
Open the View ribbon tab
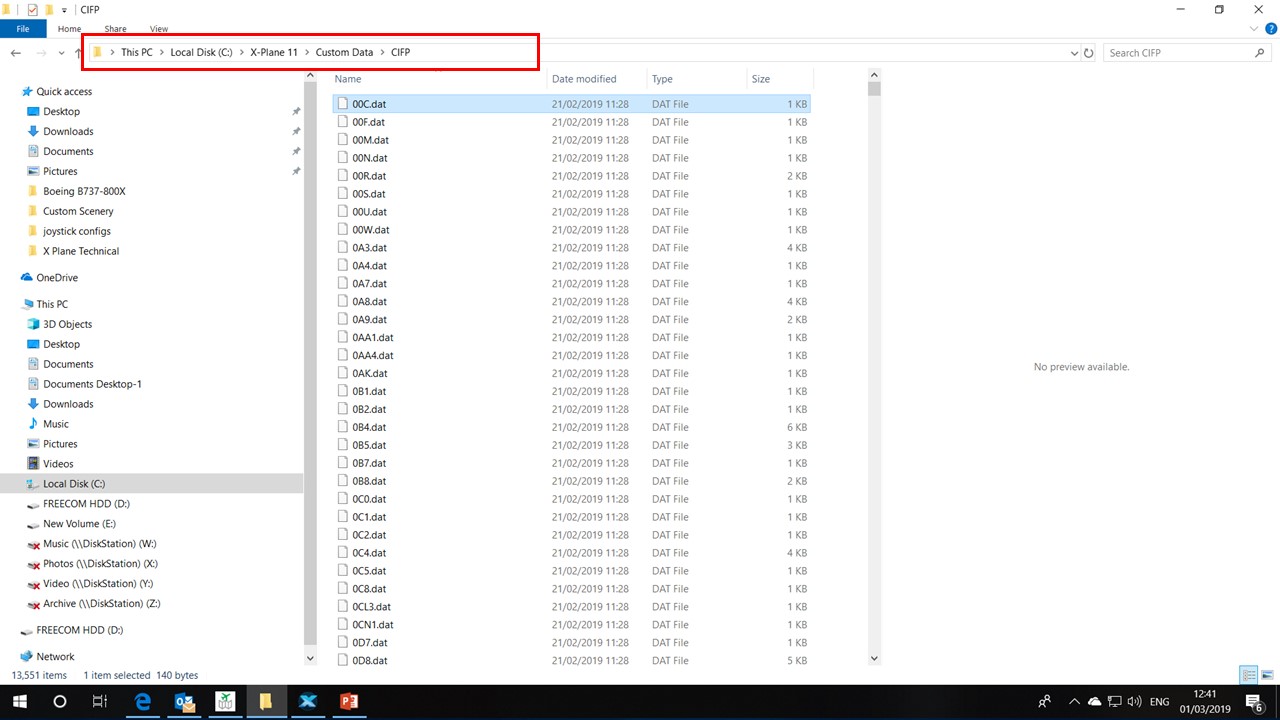158,29
